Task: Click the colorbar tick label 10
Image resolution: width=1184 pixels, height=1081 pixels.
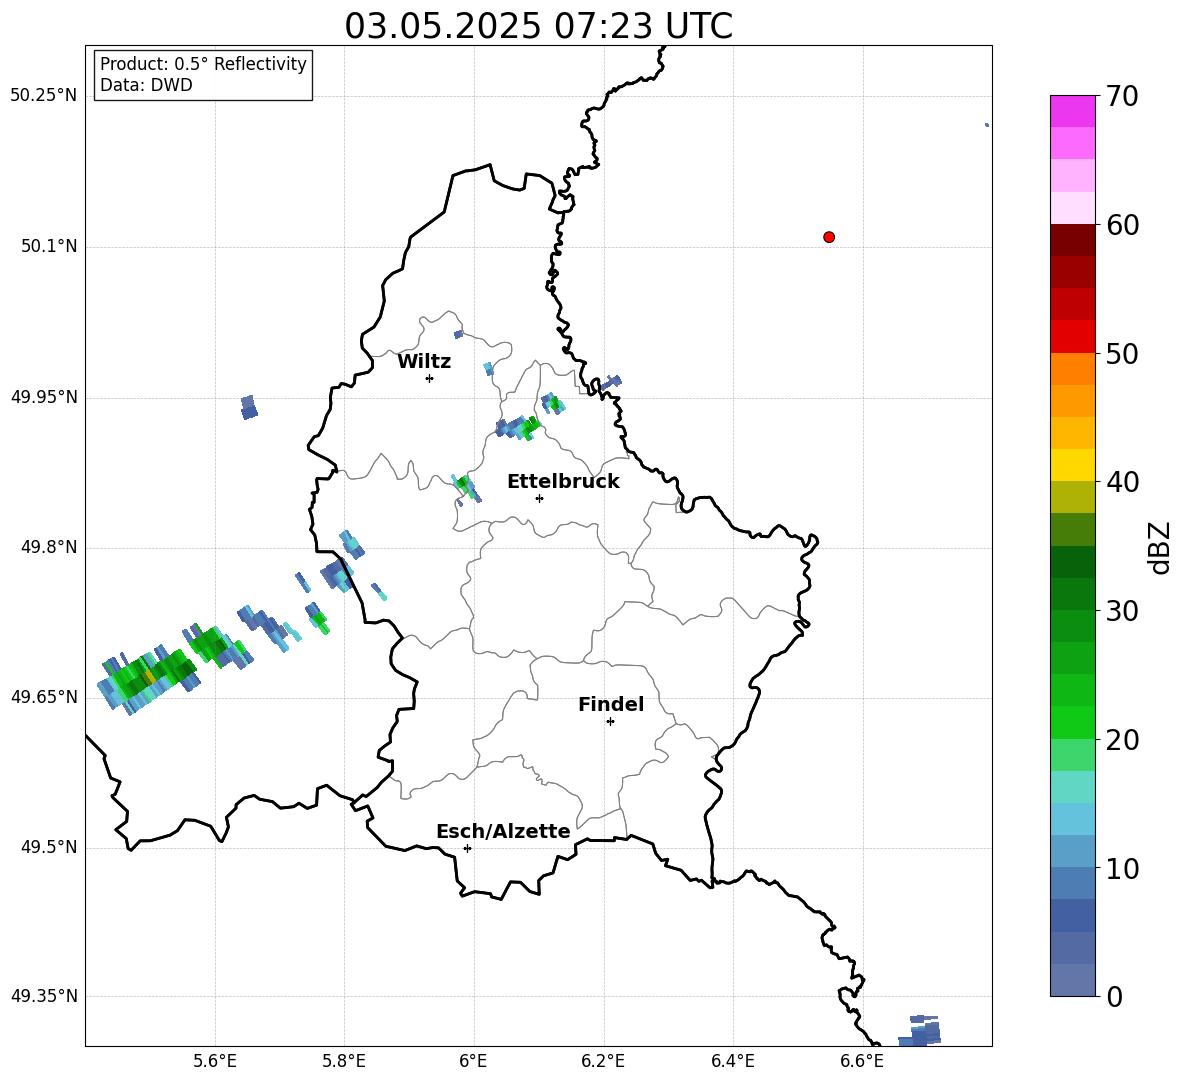Action: (1122, 868)
